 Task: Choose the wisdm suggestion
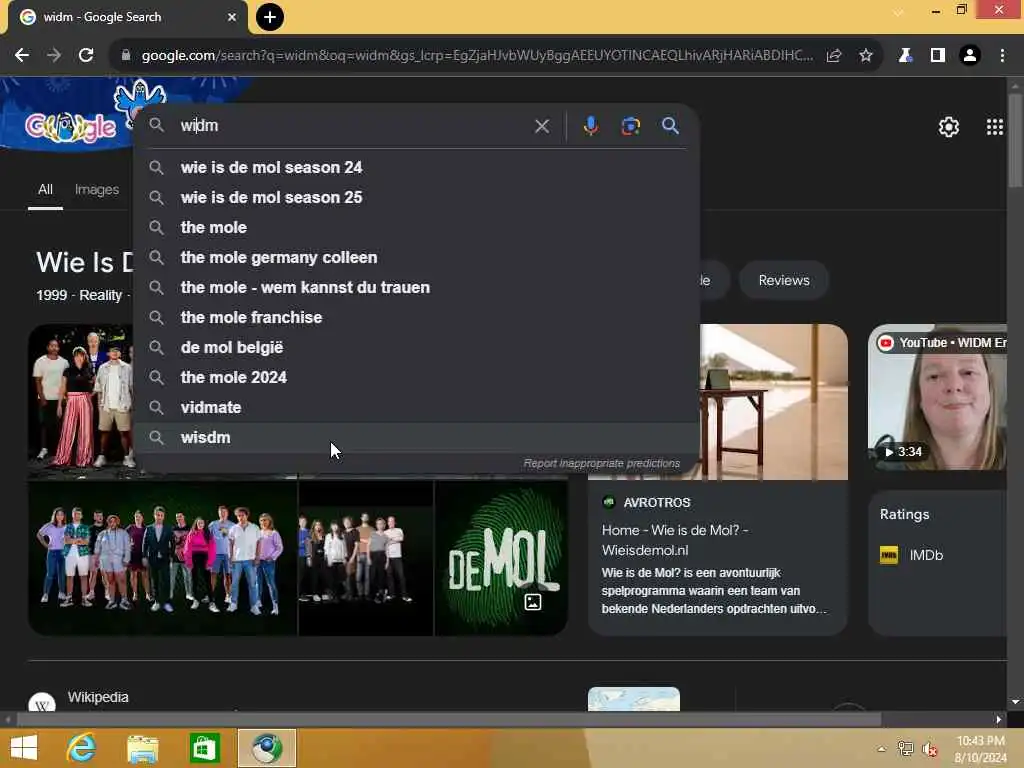[x=417, y=438]
